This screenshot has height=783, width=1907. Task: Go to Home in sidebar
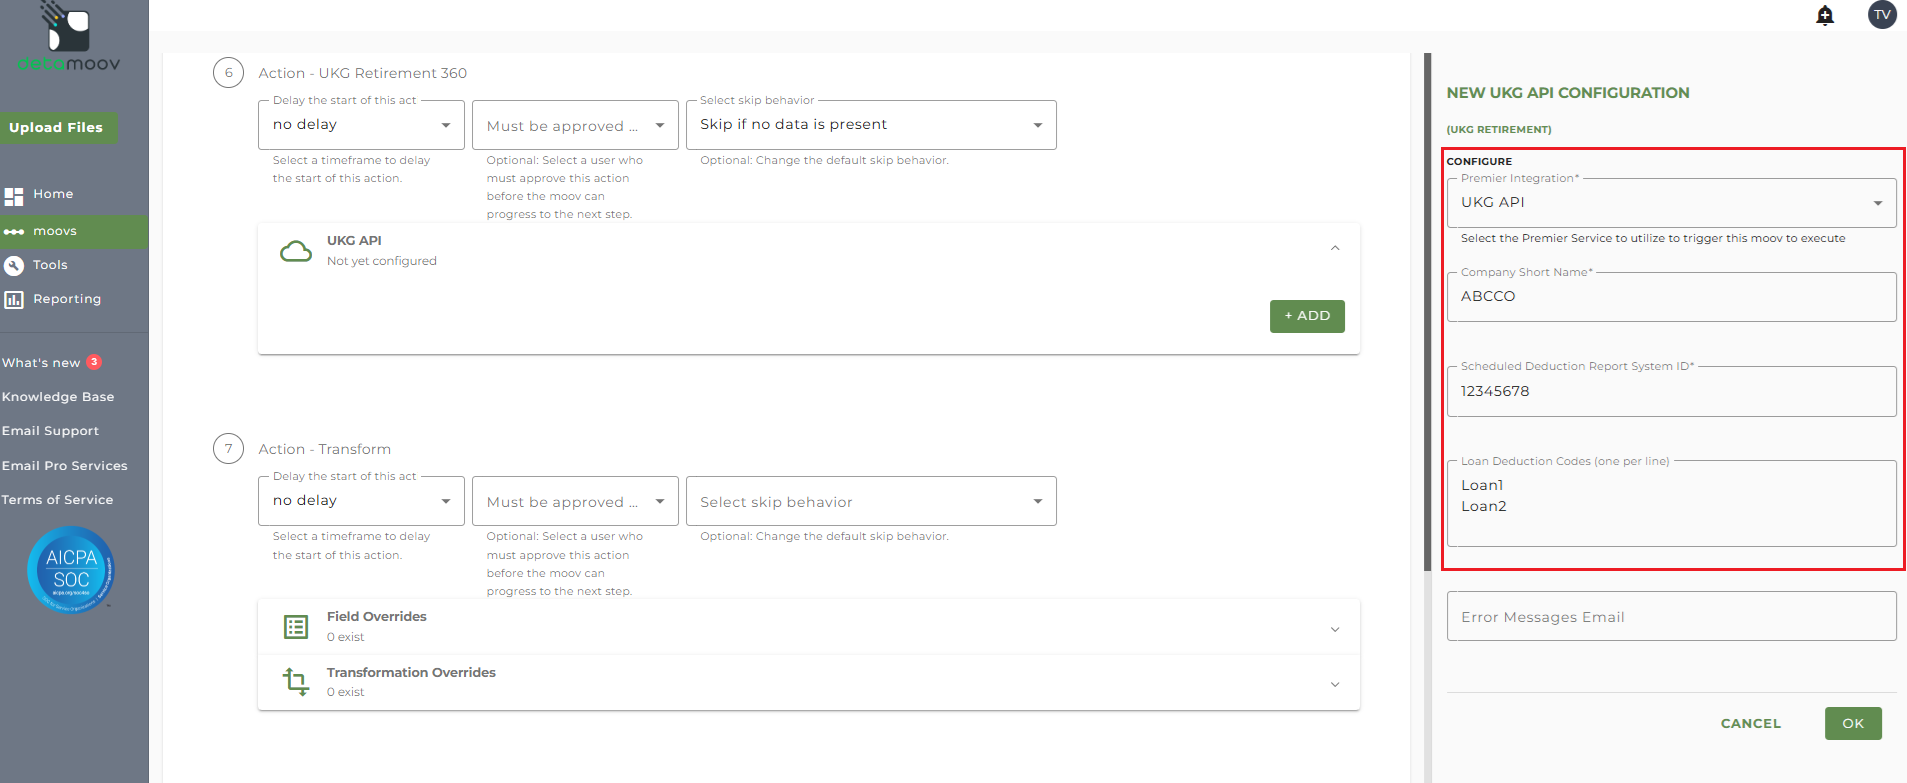click(x=53, y=194)
